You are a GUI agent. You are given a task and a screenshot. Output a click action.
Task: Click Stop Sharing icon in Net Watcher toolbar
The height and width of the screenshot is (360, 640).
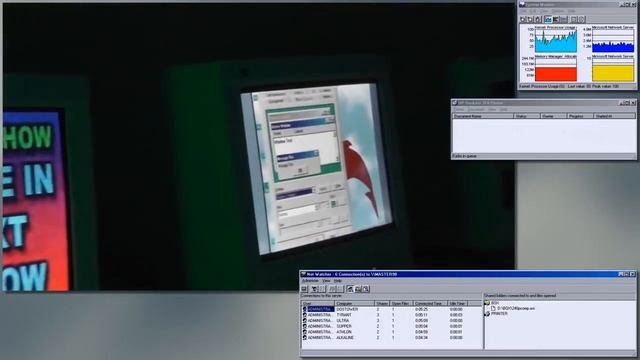click(340, 289)
